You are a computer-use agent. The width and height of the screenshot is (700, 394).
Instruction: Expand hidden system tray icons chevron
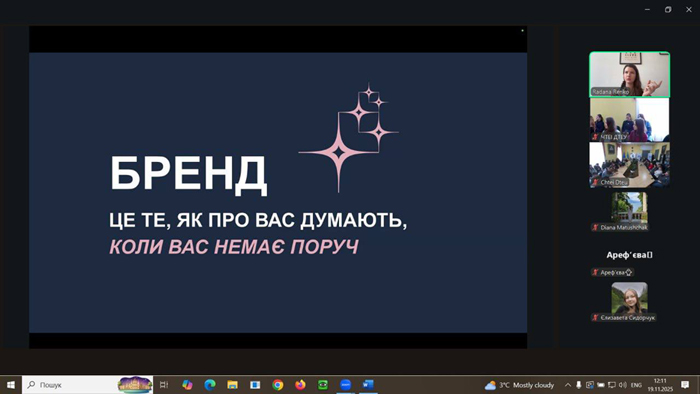568,385
